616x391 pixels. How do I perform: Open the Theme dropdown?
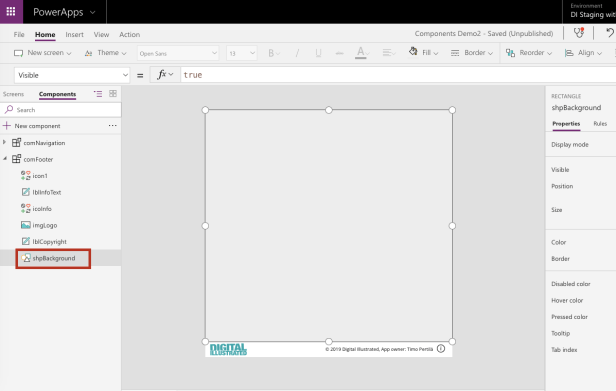[x=106, y=53]
